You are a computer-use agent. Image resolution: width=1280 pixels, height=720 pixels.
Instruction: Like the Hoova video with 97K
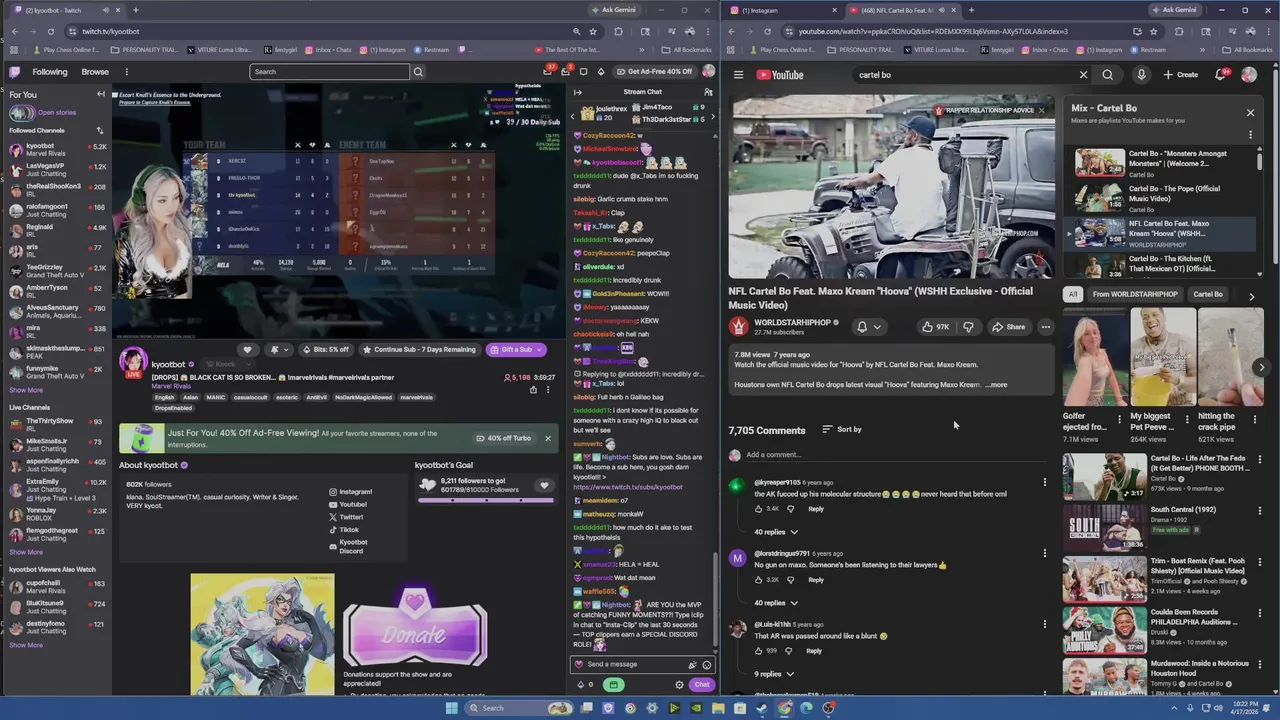[936, 327]
